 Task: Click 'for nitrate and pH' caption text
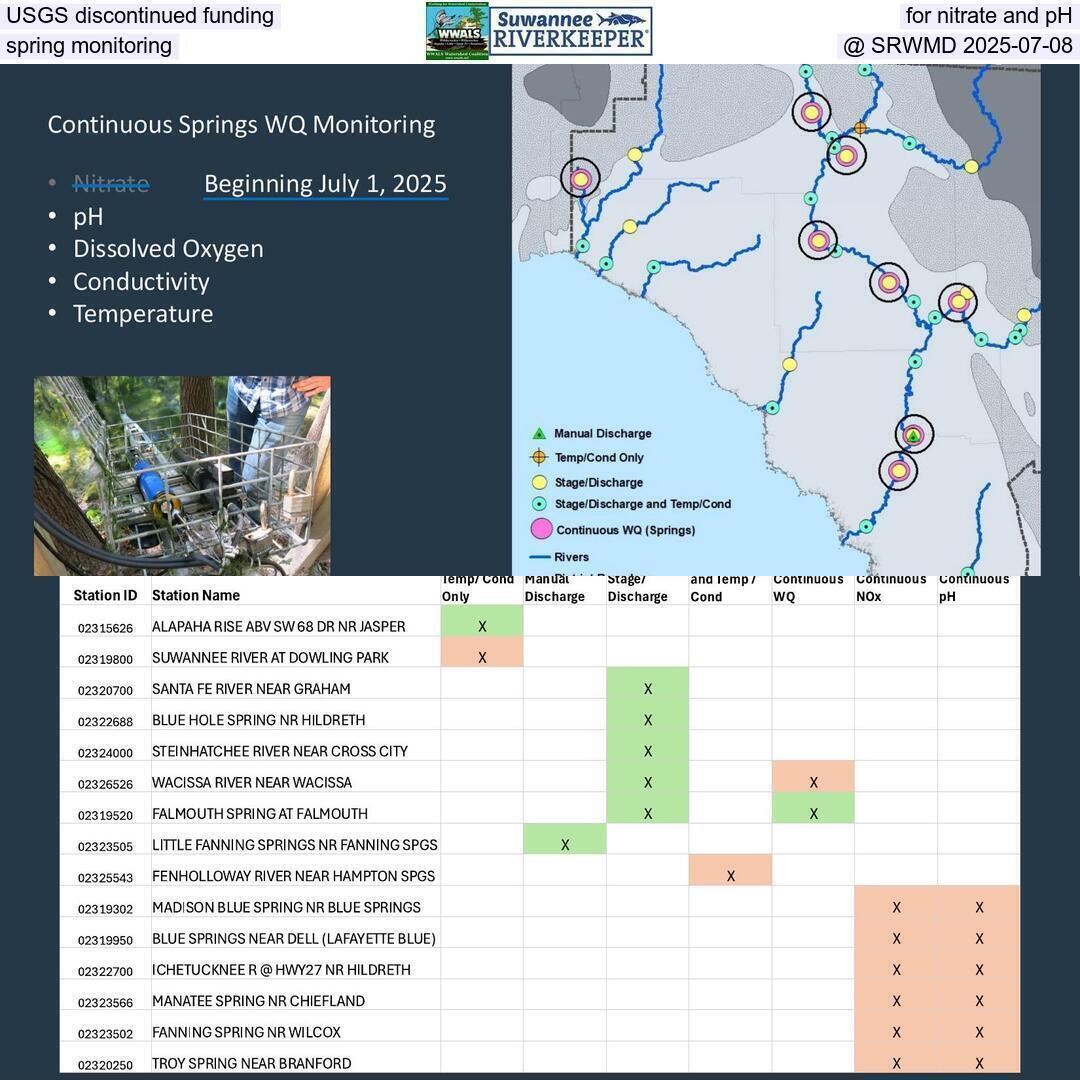coord(988,15)
